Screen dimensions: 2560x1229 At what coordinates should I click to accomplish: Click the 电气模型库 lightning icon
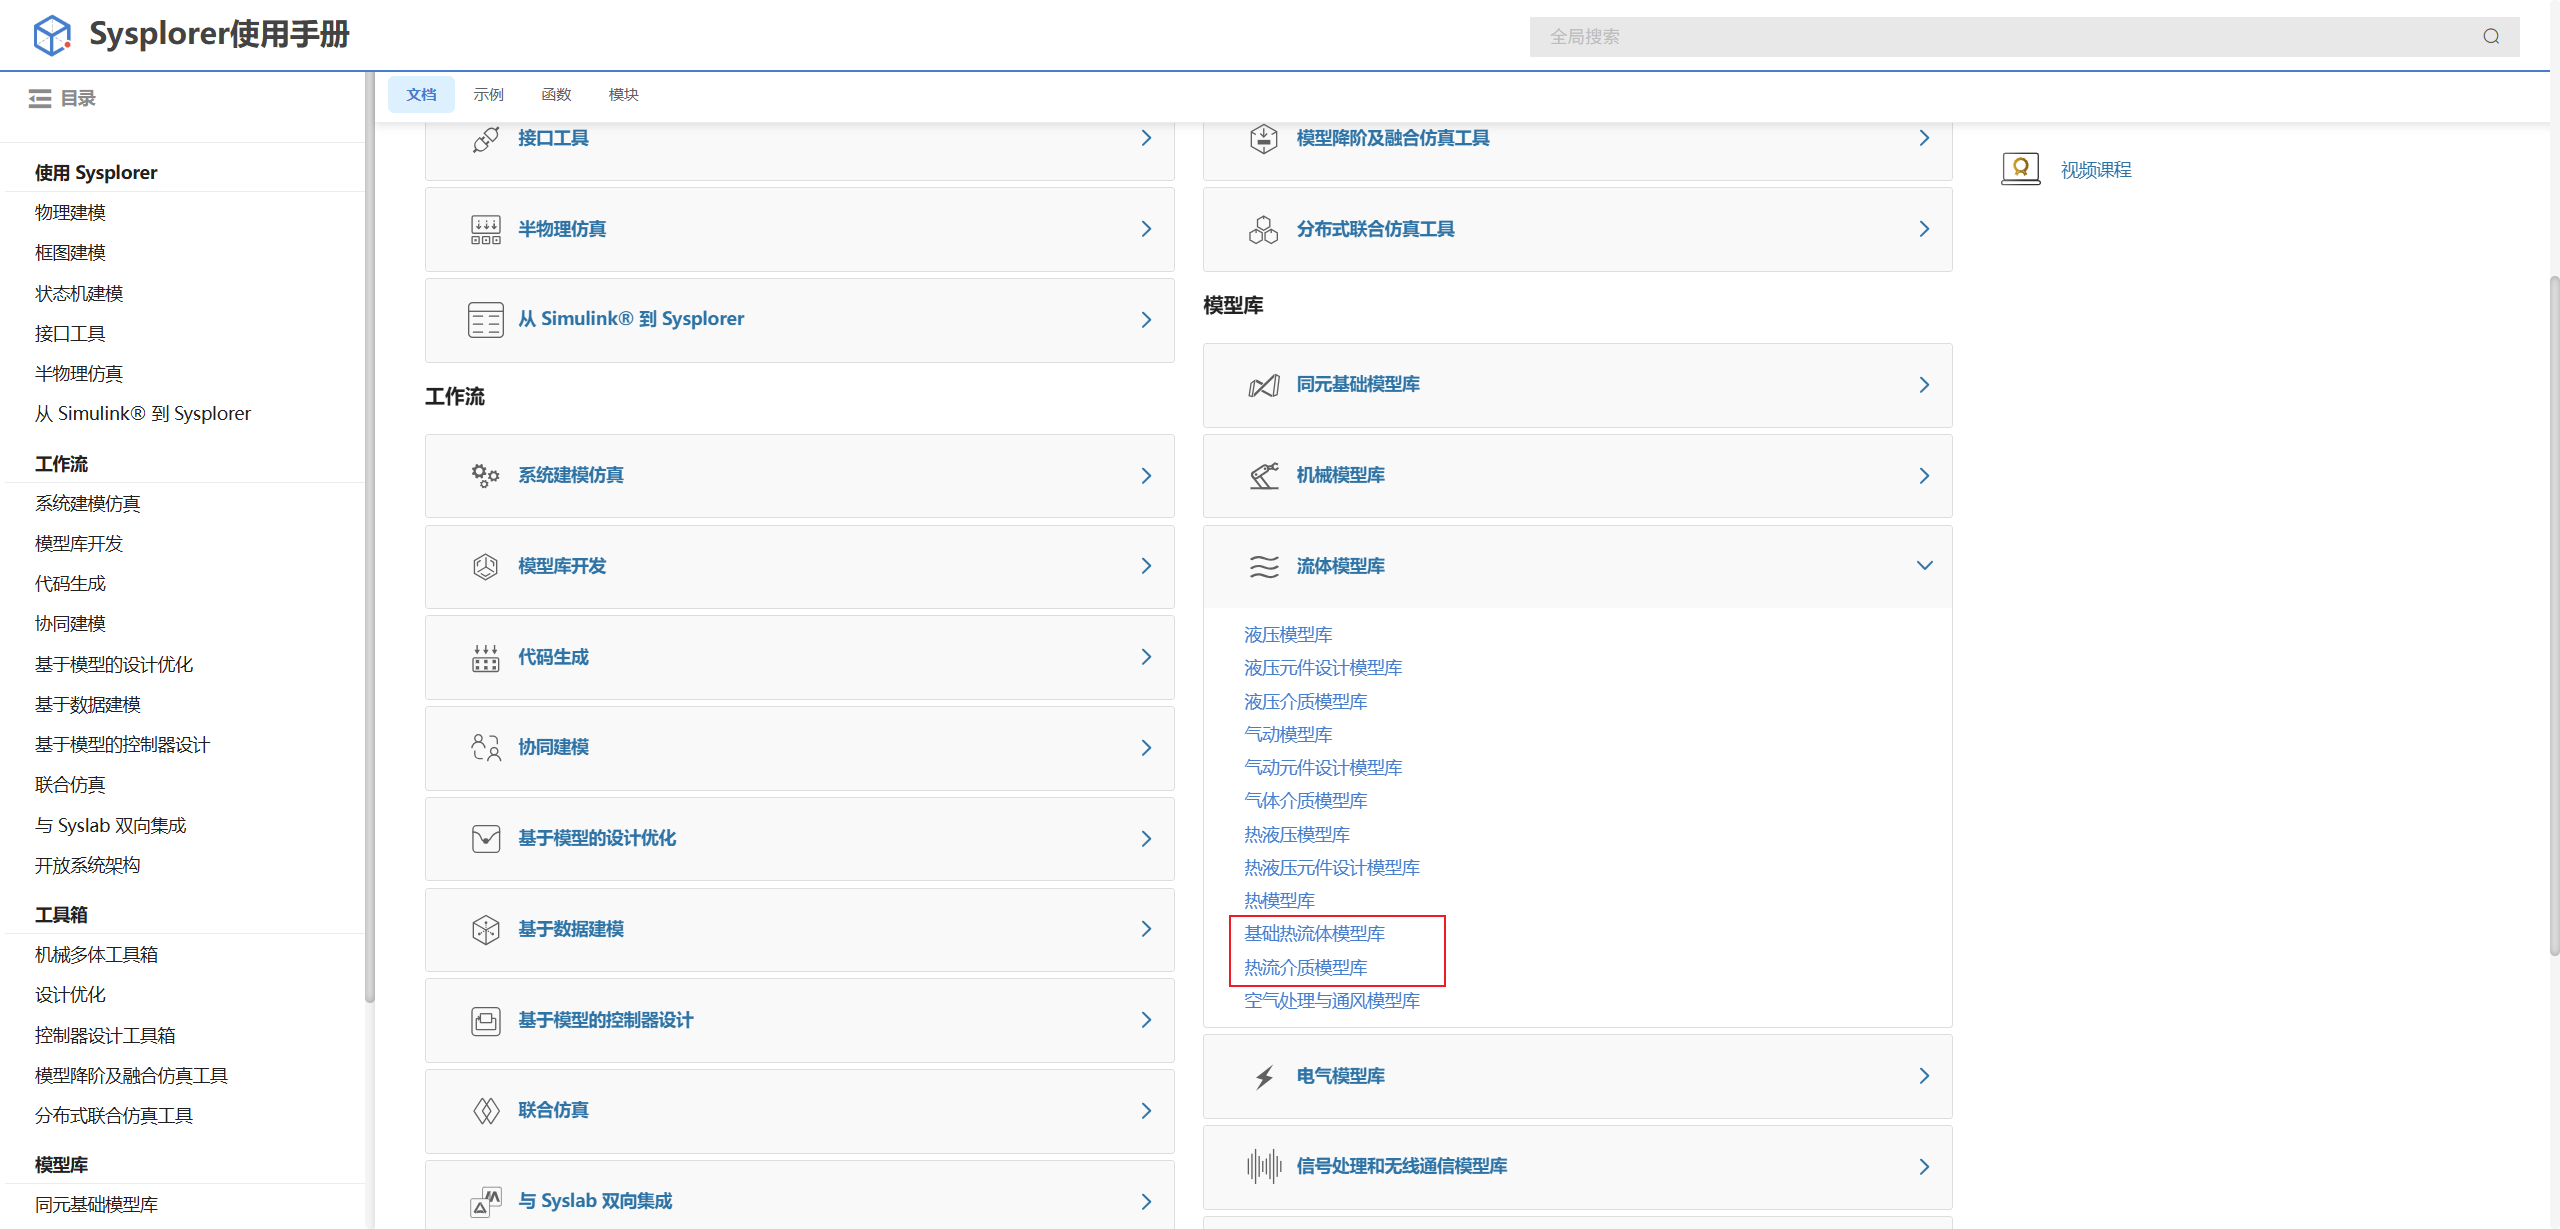pos(1264,1077)
